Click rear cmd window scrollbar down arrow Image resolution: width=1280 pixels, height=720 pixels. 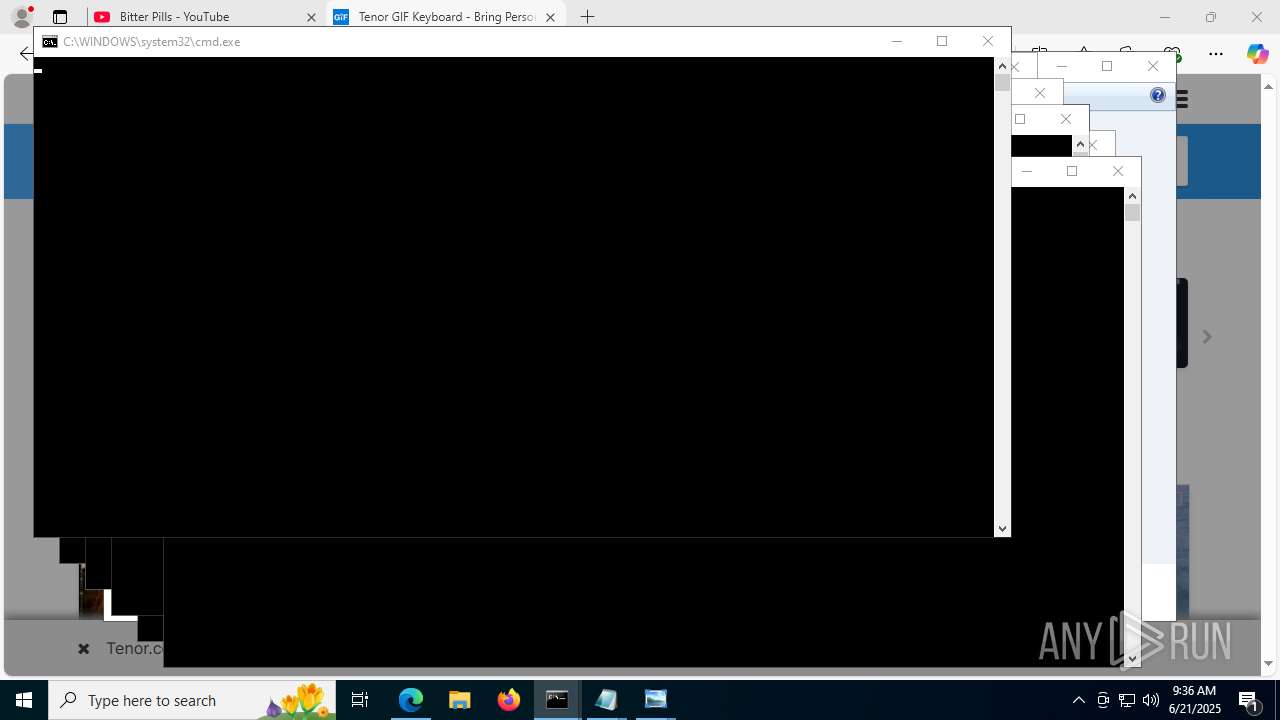pyautogui.click(x=1132, y=659)
